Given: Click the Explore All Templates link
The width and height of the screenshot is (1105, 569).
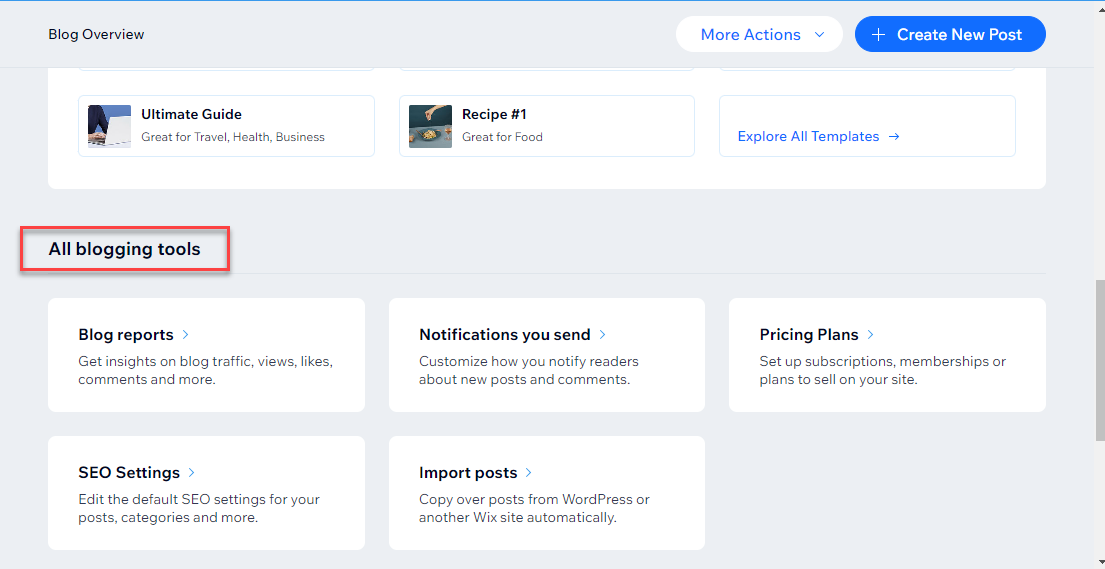Looking at the screenshot, I should pyautogui.click(x=808, y=137).
